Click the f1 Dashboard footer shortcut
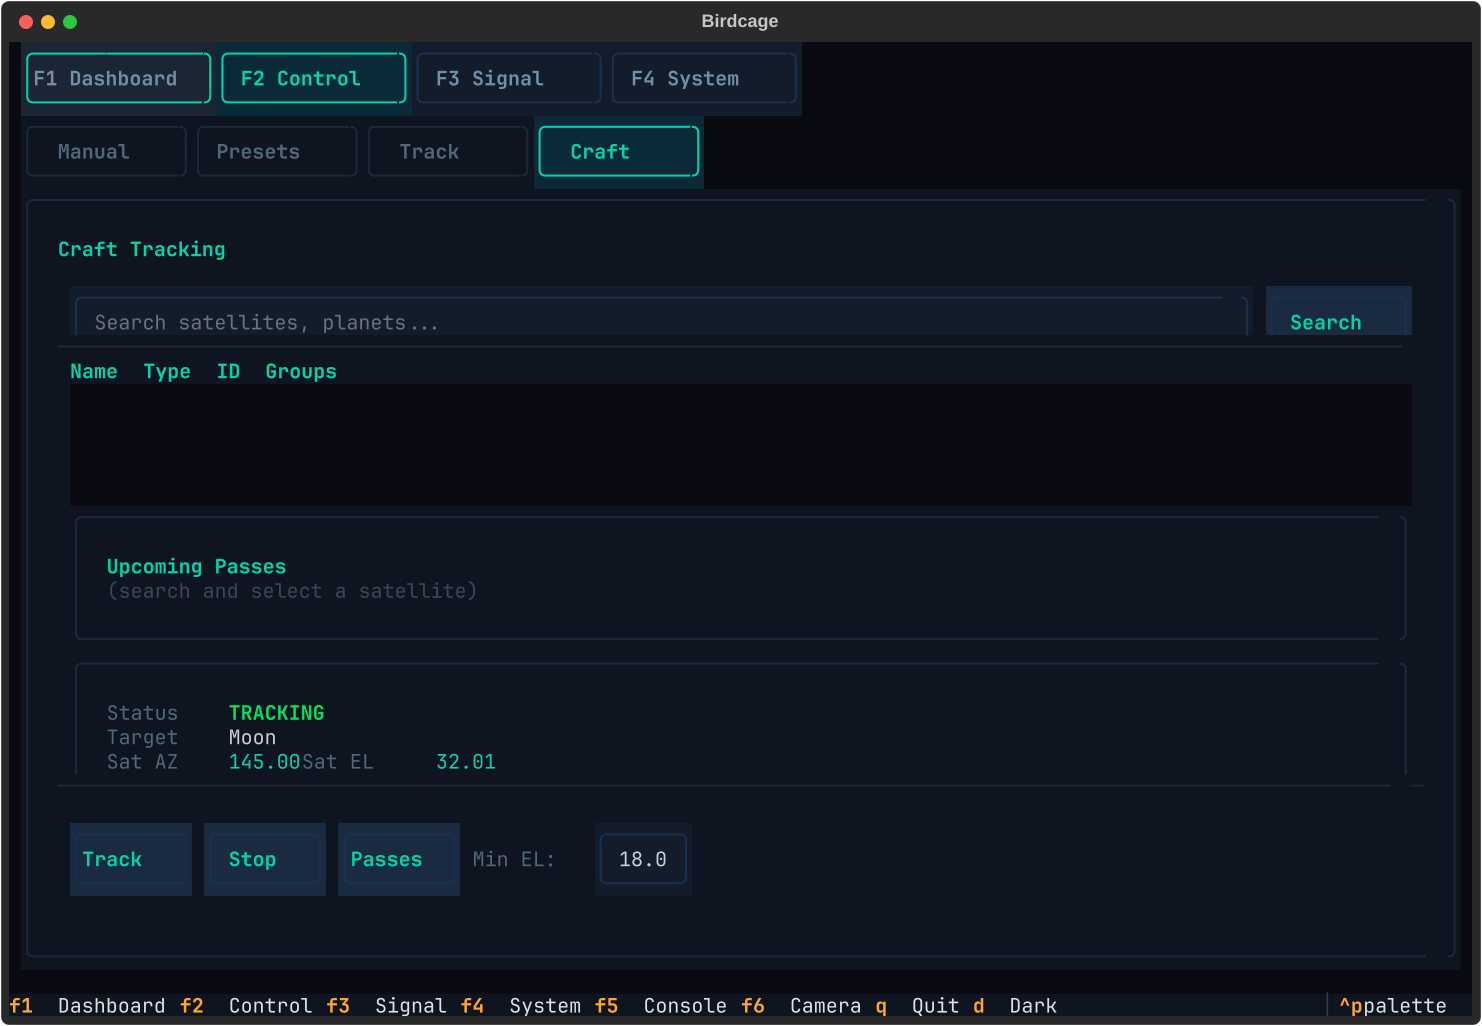 tap(88, 1005)
